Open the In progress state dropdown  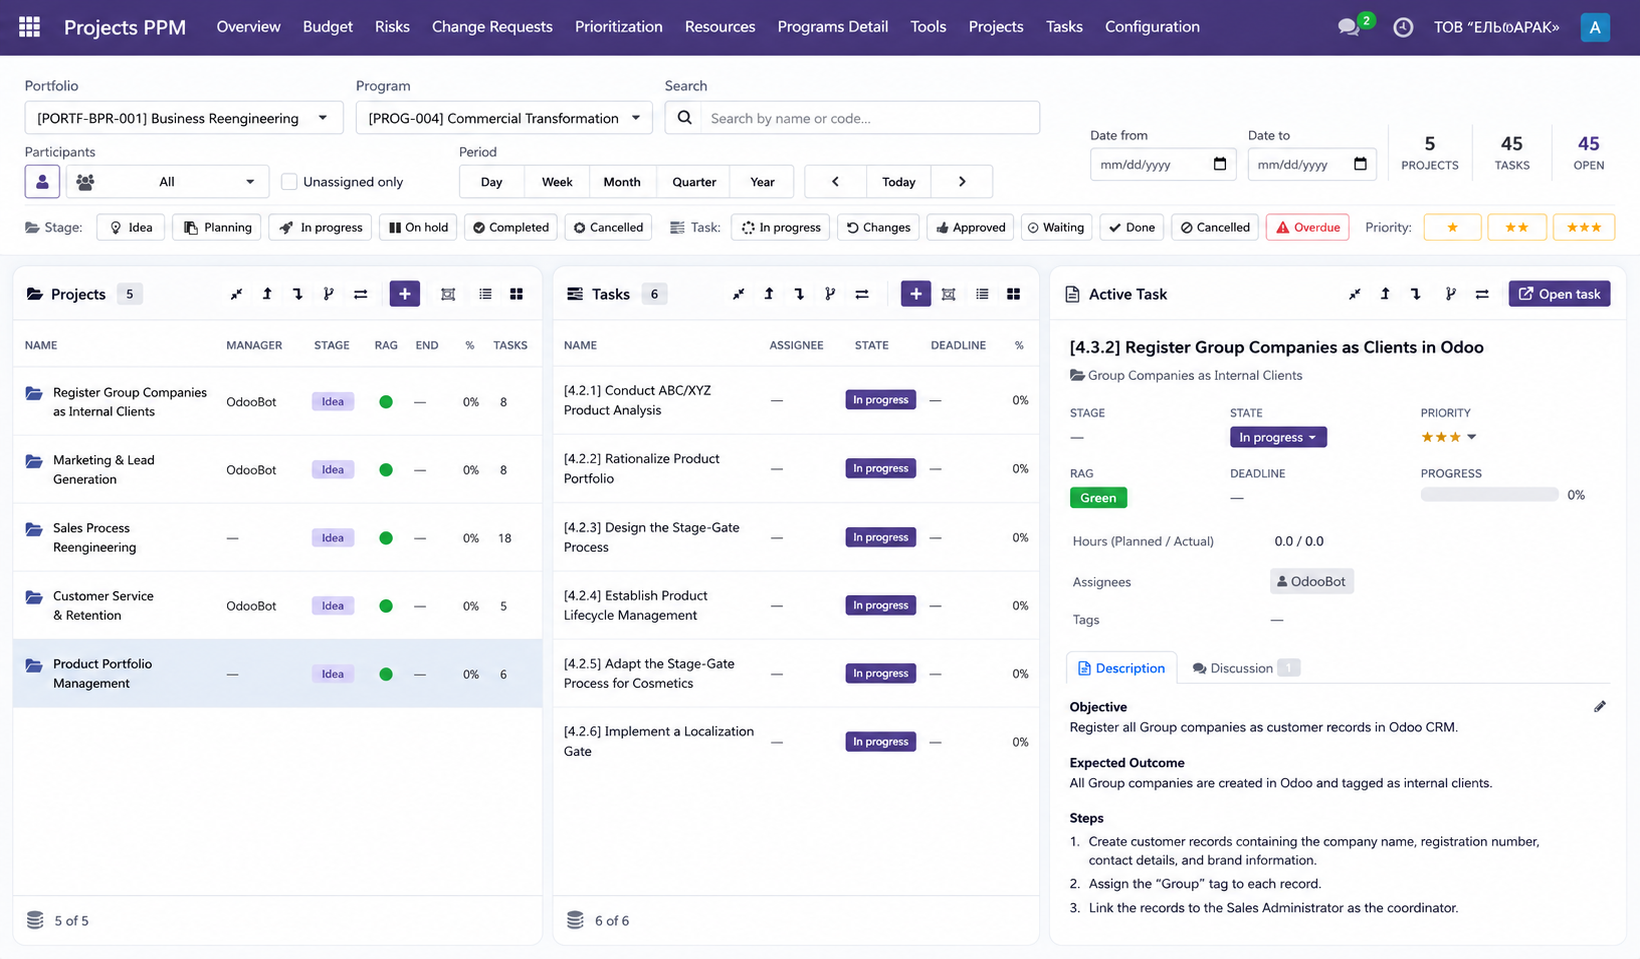click(x=1278, y=437)
